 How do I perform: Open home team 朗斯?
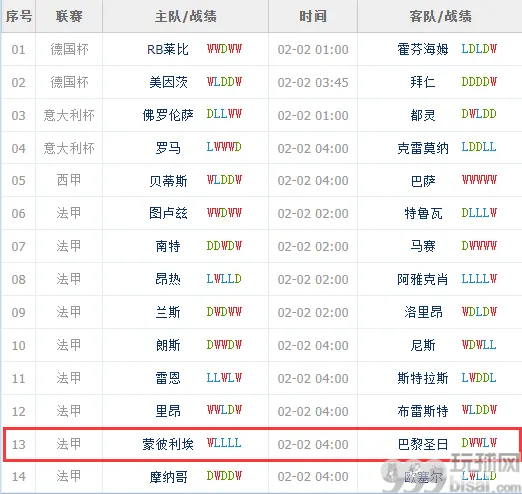pyautogui.click(x=168, y=345)
